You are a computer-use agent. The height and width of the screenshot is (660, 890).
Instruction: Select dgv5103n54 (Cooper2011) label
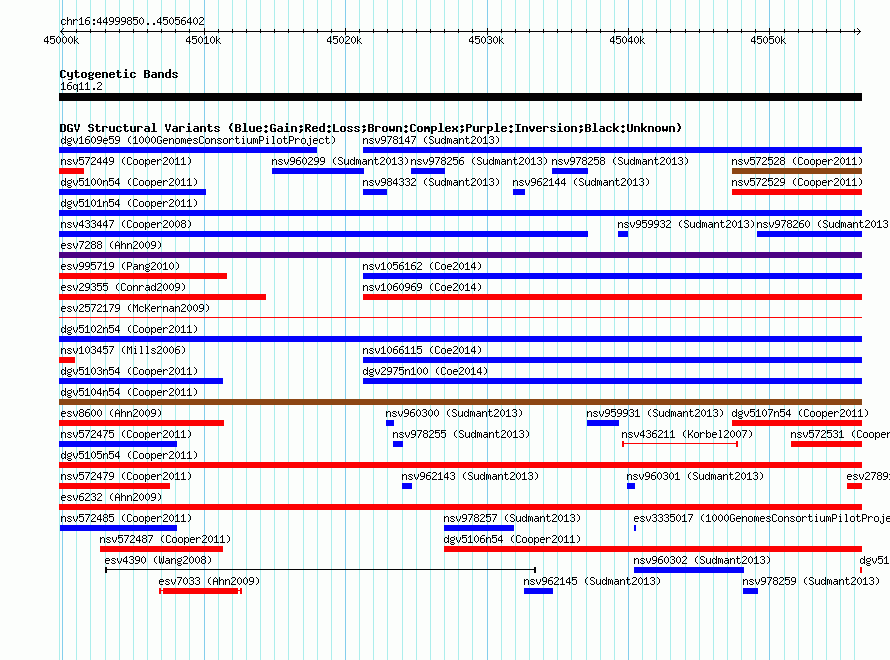(129, 371)
